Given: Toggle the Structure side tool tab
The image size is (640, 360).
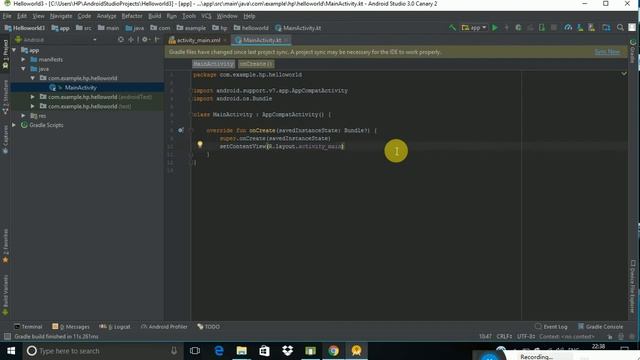Looking at the screenshot, I should point(5,97).
